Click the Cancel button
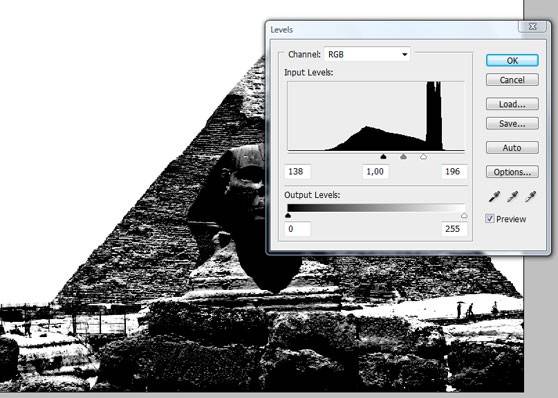 point(512,80)
